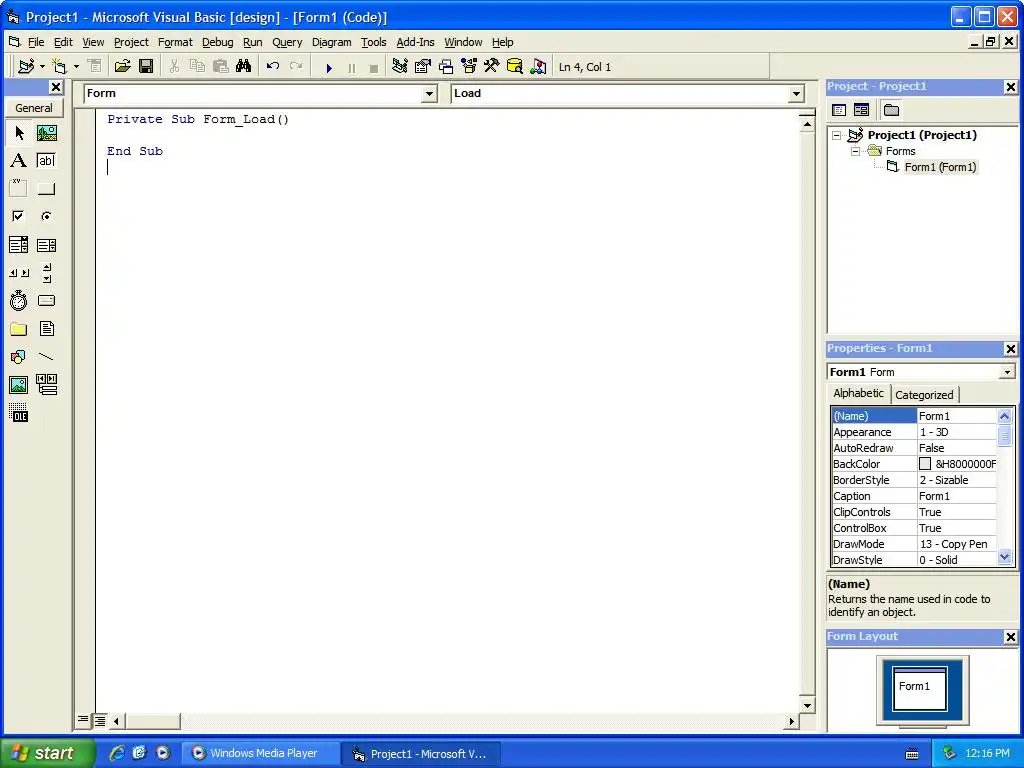Select the vertical scrollbar tool

pyautogui.click(x=46, y=273)
